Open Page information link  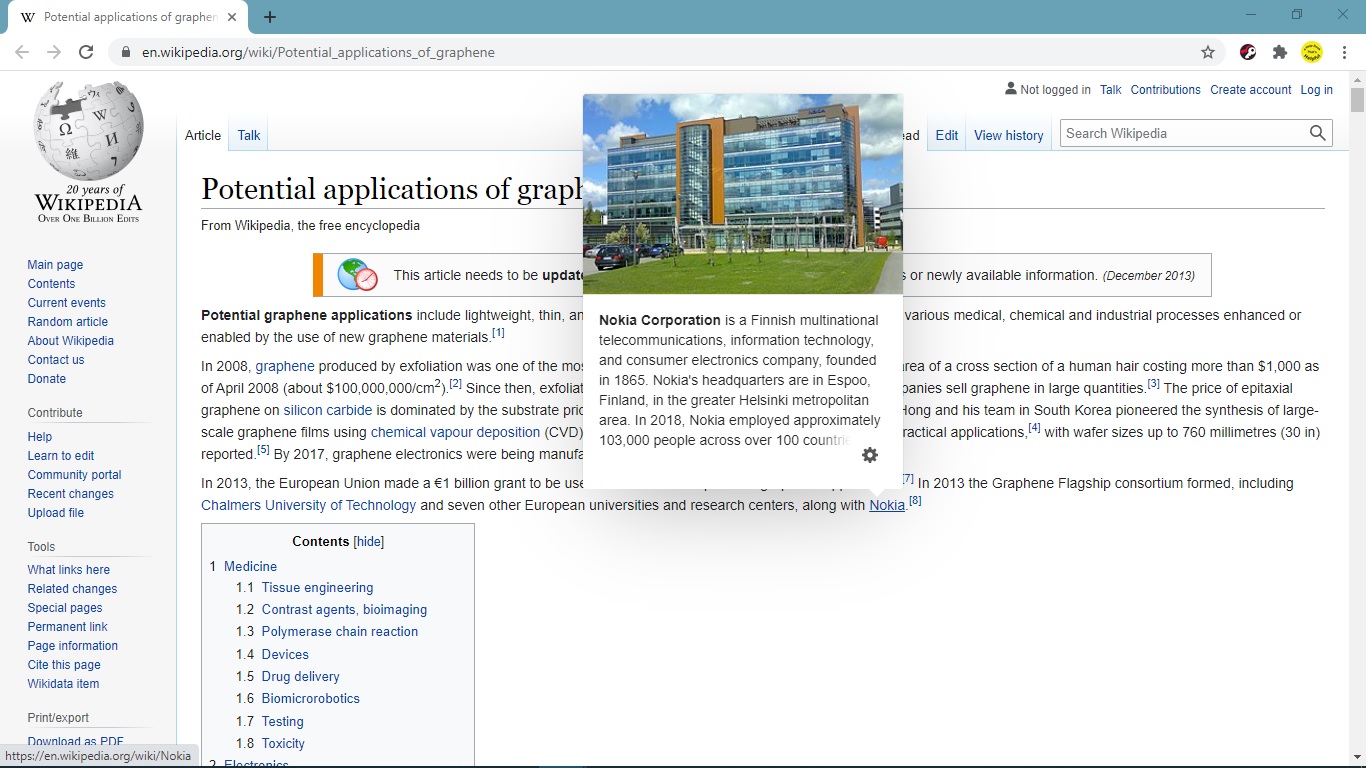click(73, 646)
